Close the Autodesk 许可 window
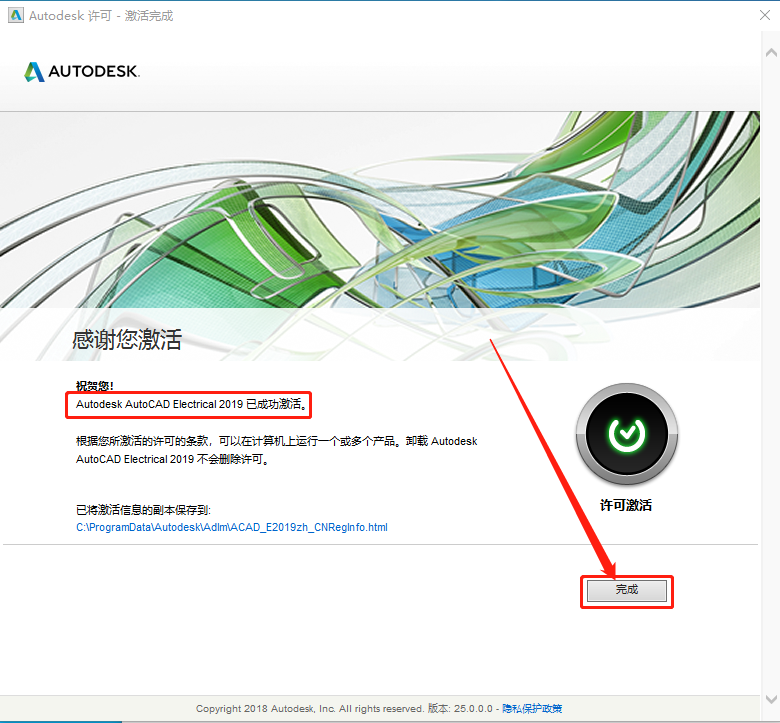Screen dimensions: 780x723 click(x=765, y=15)
